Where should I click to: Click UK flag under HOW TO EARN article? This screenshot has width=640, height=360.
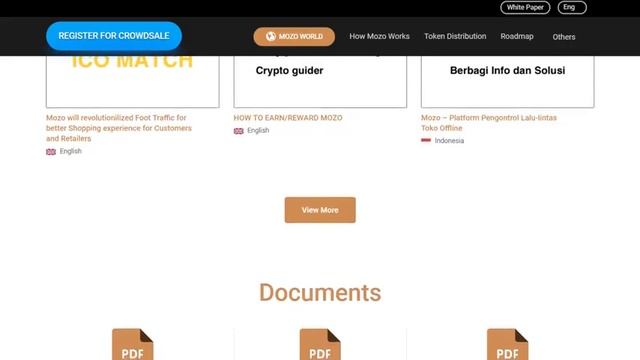(238, 131)
